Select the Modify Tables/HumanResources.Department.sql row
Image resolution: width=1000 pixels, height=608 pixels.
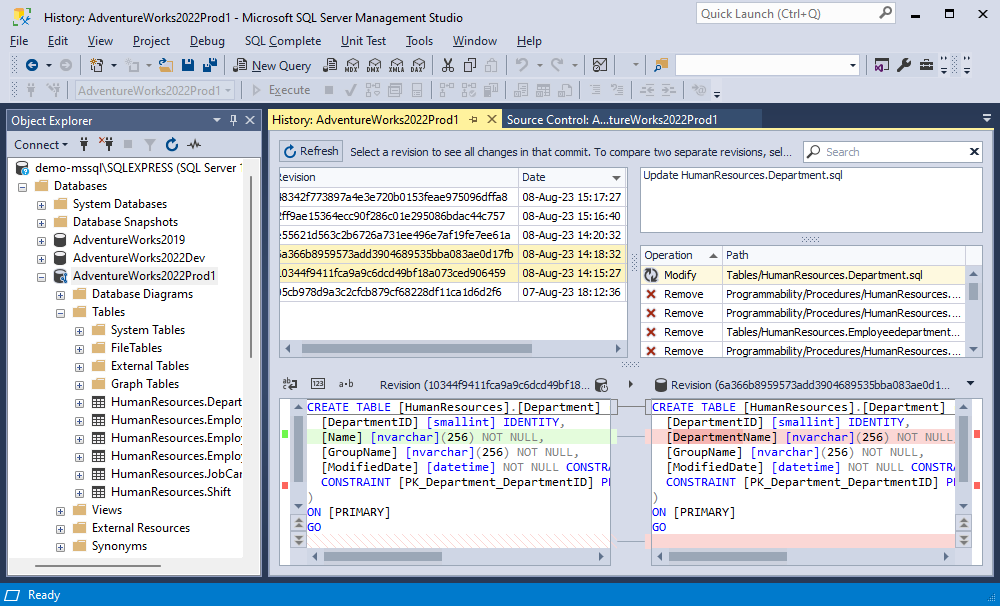pos(802,275)
